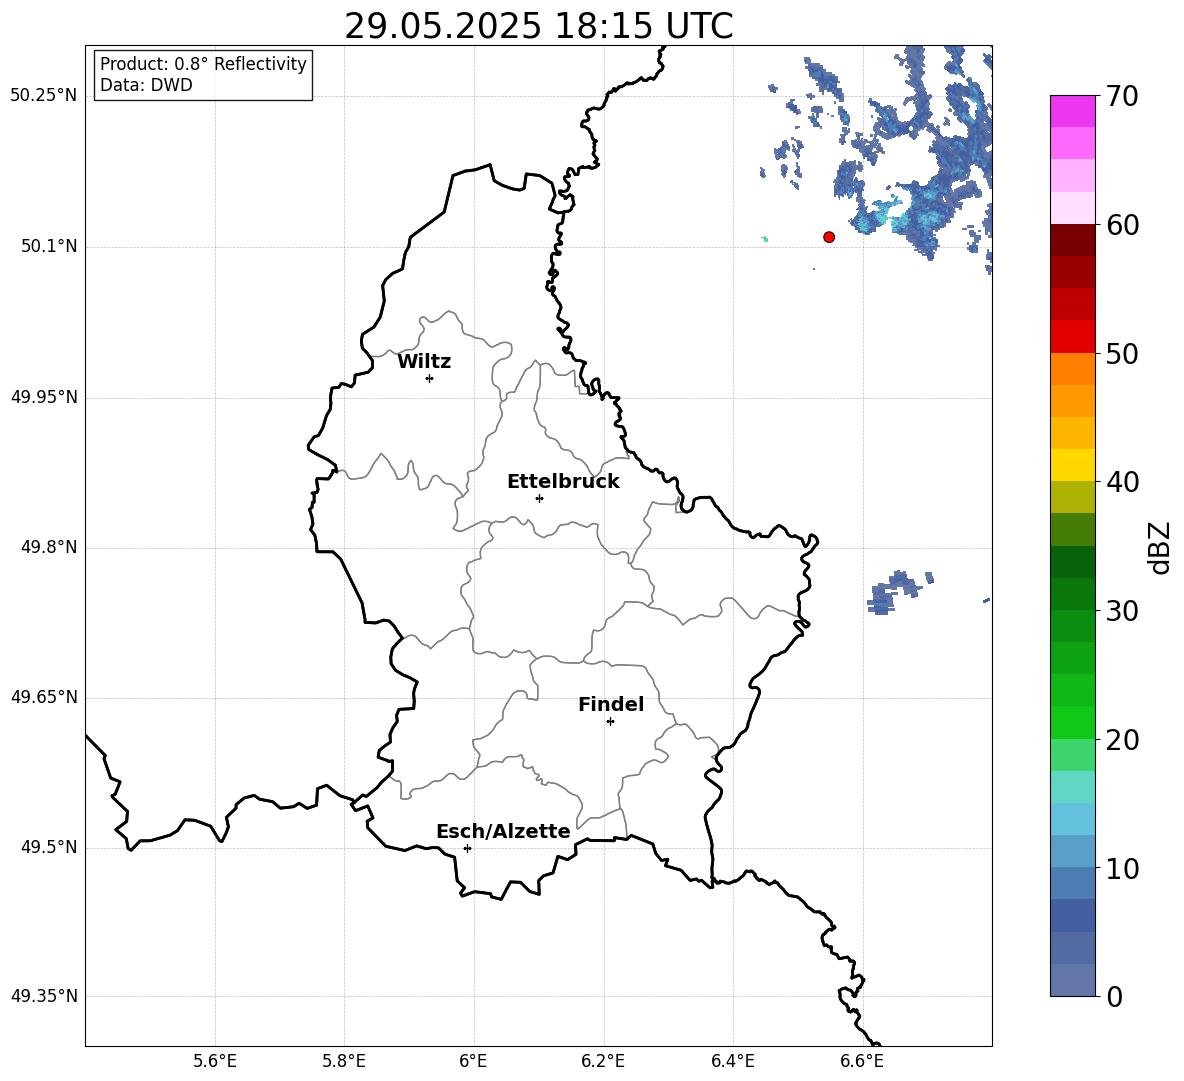Image resolution: width=1184 pixels, height=1081 pixels.
Task: Click the bright red colorbar segment above 50
Action: (1073, 337)
